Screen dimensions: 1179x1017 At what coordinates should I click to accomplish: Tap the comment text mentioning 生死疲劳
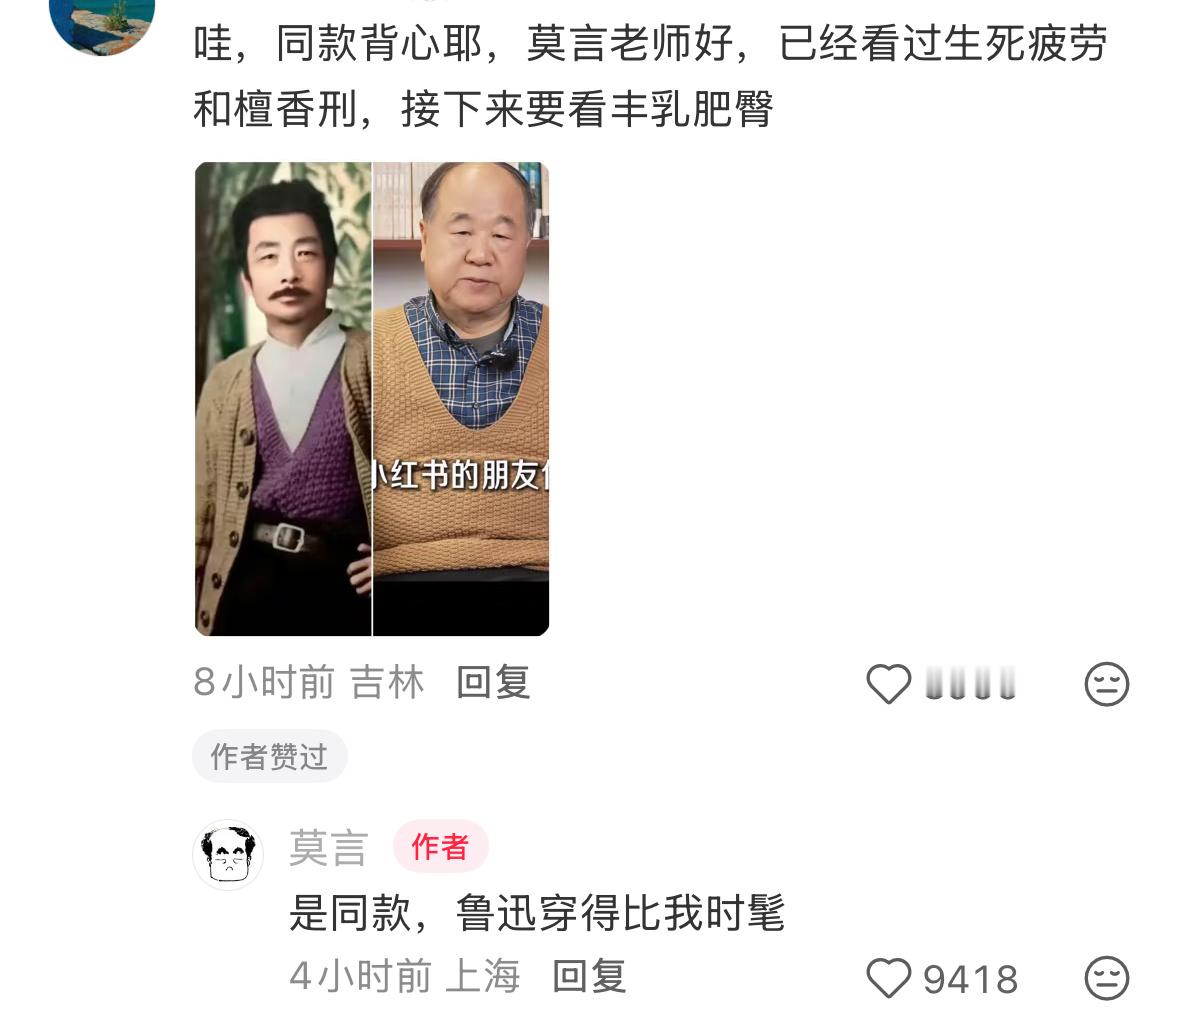(650, 43)
